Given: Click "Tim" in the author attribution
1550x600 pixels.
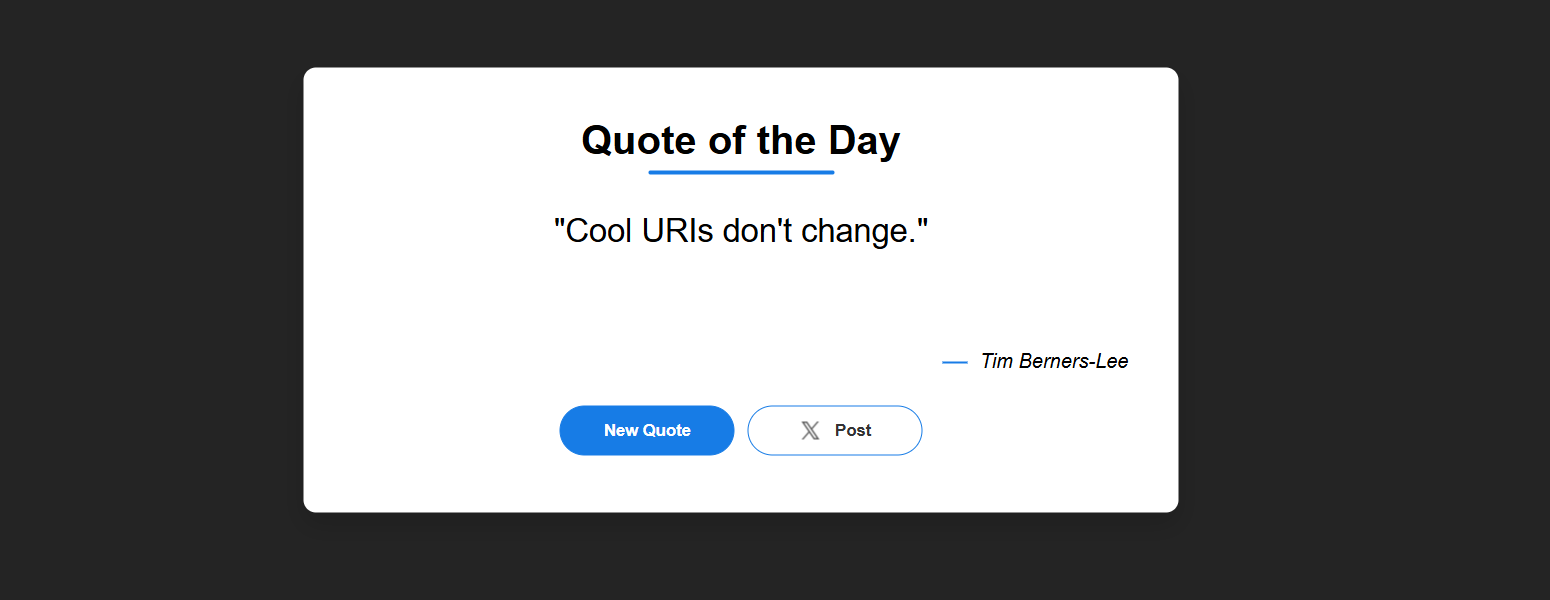Looking at the screenshot, I should click(997, 361).
